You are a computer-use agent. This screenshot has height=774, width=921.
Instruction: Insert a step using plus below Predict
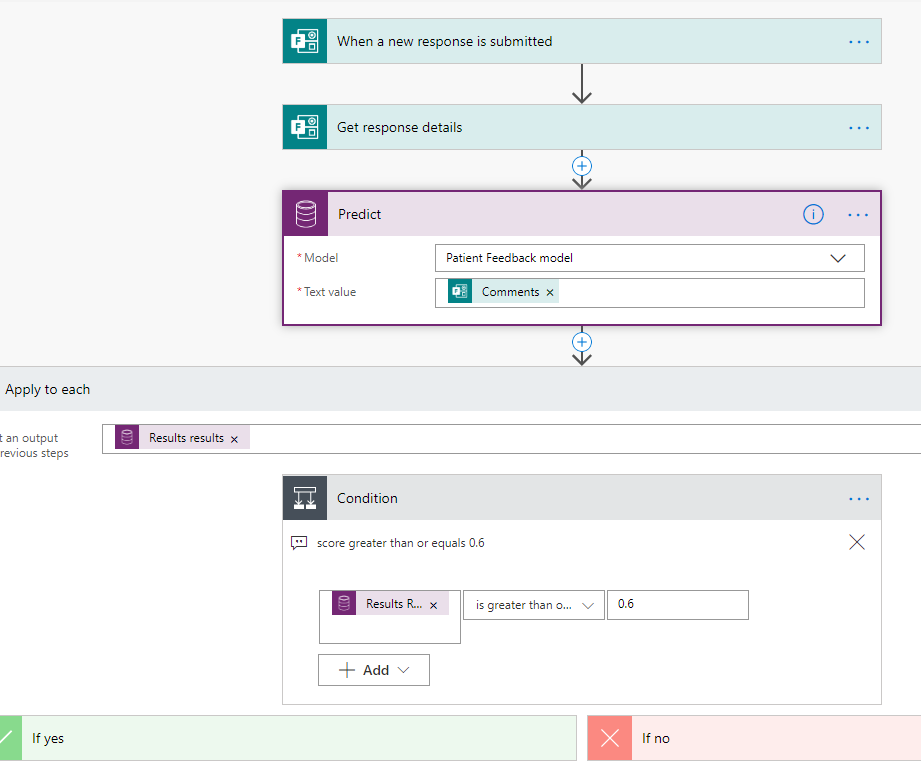582,342
